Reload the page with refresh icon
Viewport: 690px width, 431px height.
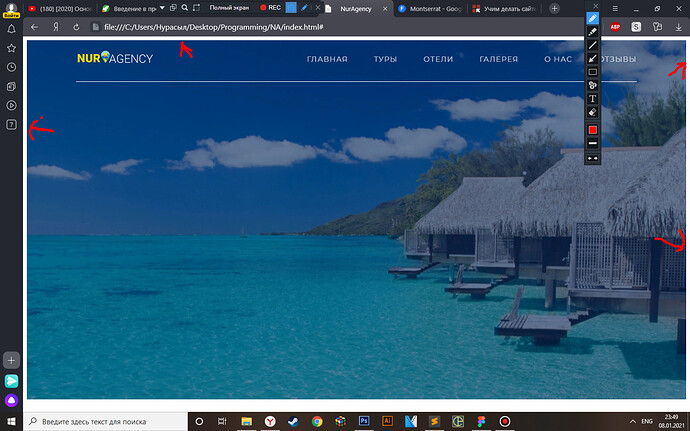pos(76,27)
